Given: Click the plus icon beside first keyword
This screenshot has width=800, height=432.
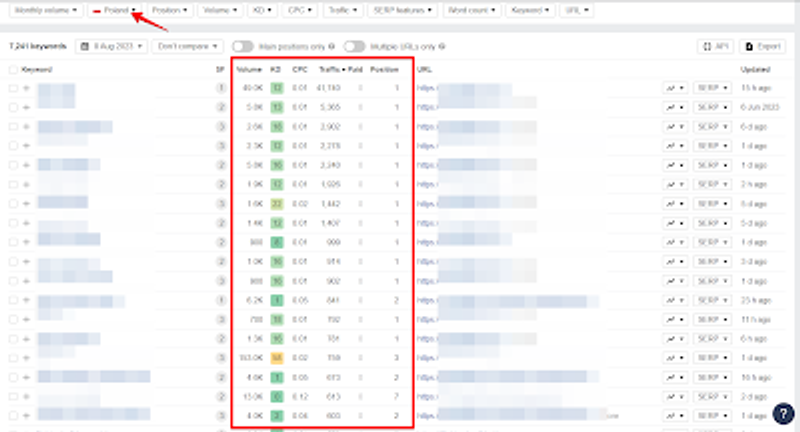Looking at the screenshot, I should (26, 88).
